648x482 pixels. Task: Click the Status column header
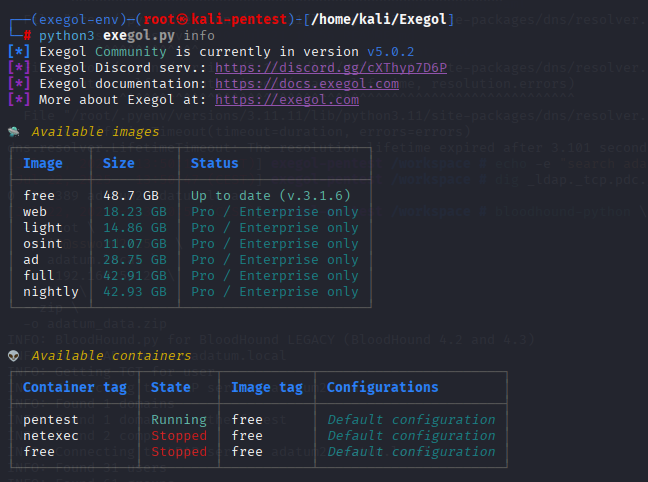click(214, 163)
